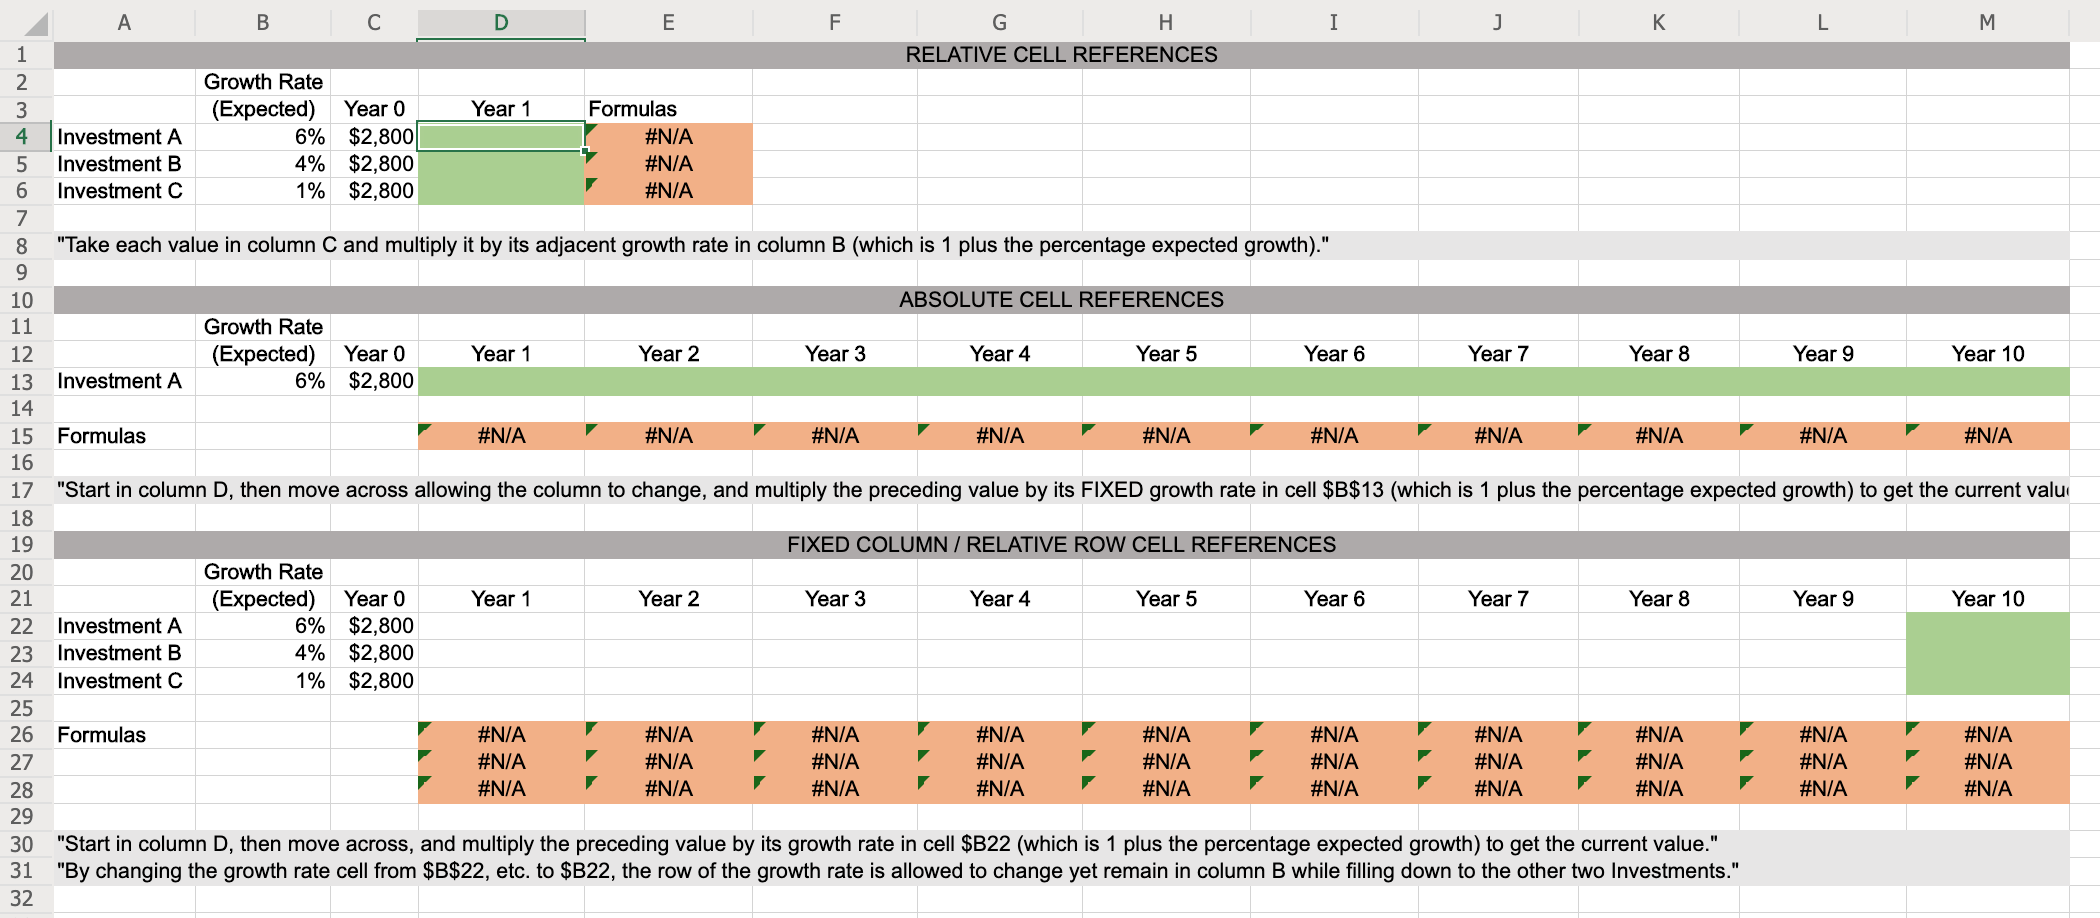Select FIXED COLUMN / RELATIVE ROW title
This screenshot has height=918, width=2100.
tap(1061, 545)
